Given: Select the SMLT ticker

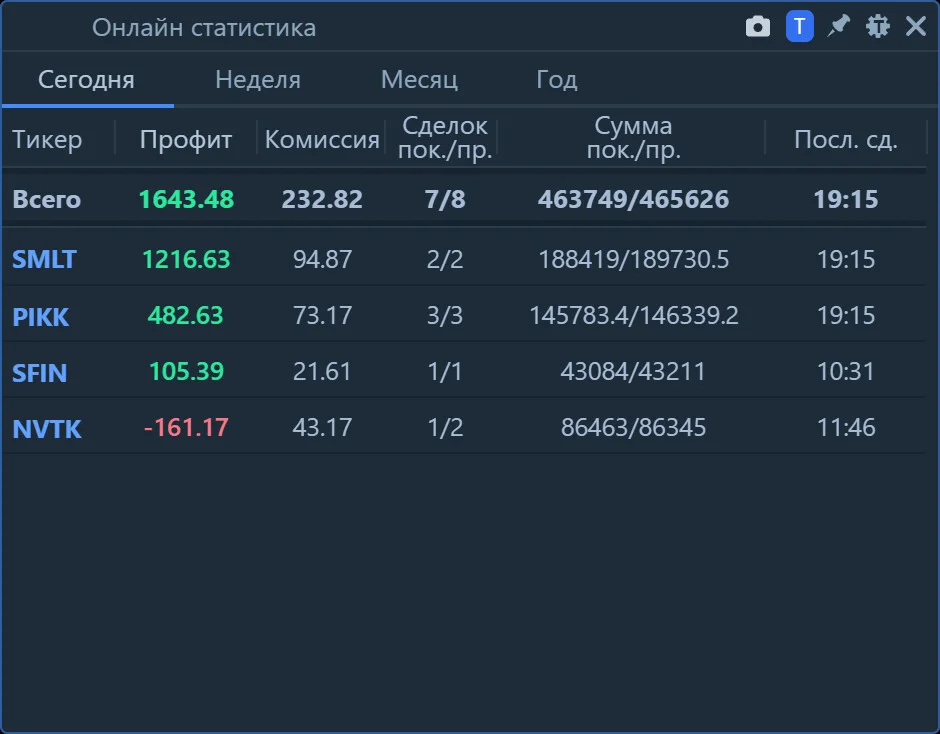Looking at the screenshot, I should pos(44,260).
